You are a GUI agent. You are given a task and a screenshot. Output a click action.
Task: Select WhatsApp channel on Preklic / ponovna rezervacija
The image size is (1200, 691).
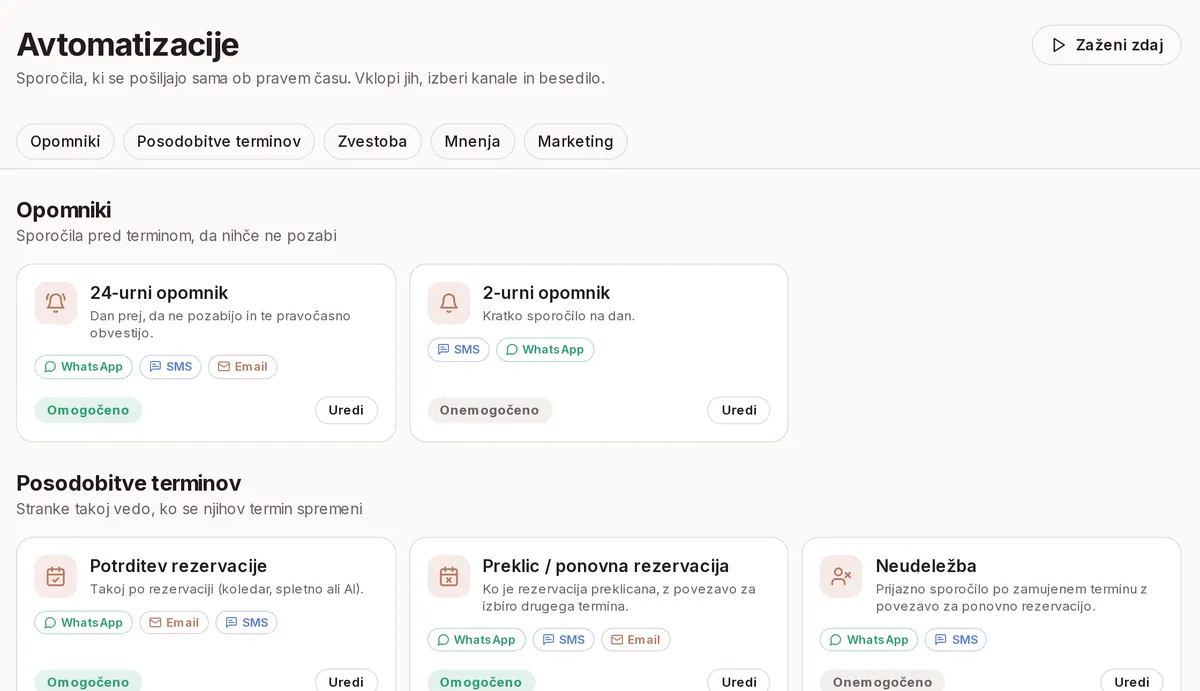tap(476, 640)
